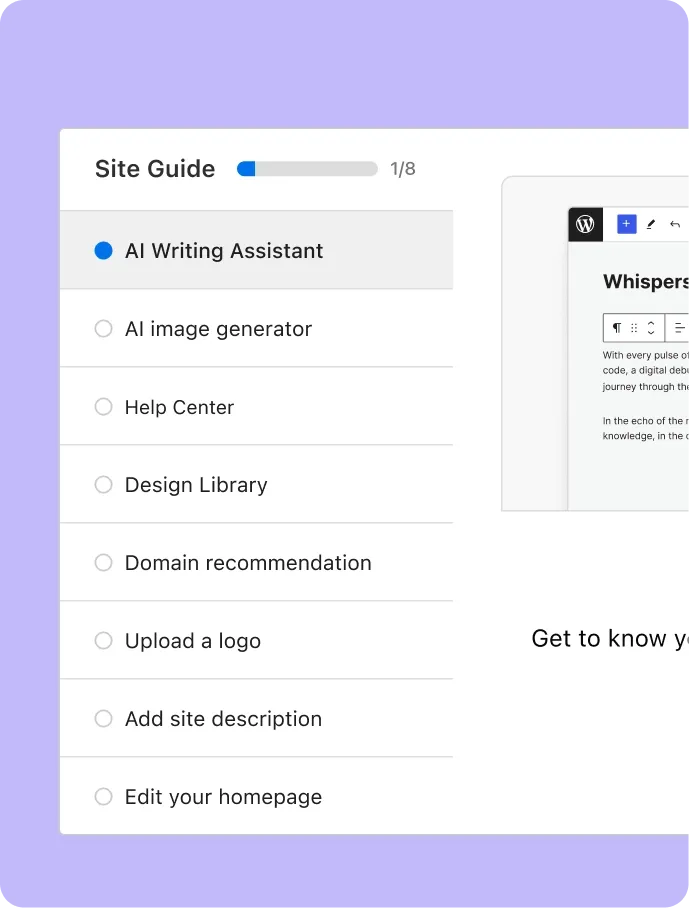Select the Design Library radio circle
Viewport: 689px width, 908px height.
point(103,485)
